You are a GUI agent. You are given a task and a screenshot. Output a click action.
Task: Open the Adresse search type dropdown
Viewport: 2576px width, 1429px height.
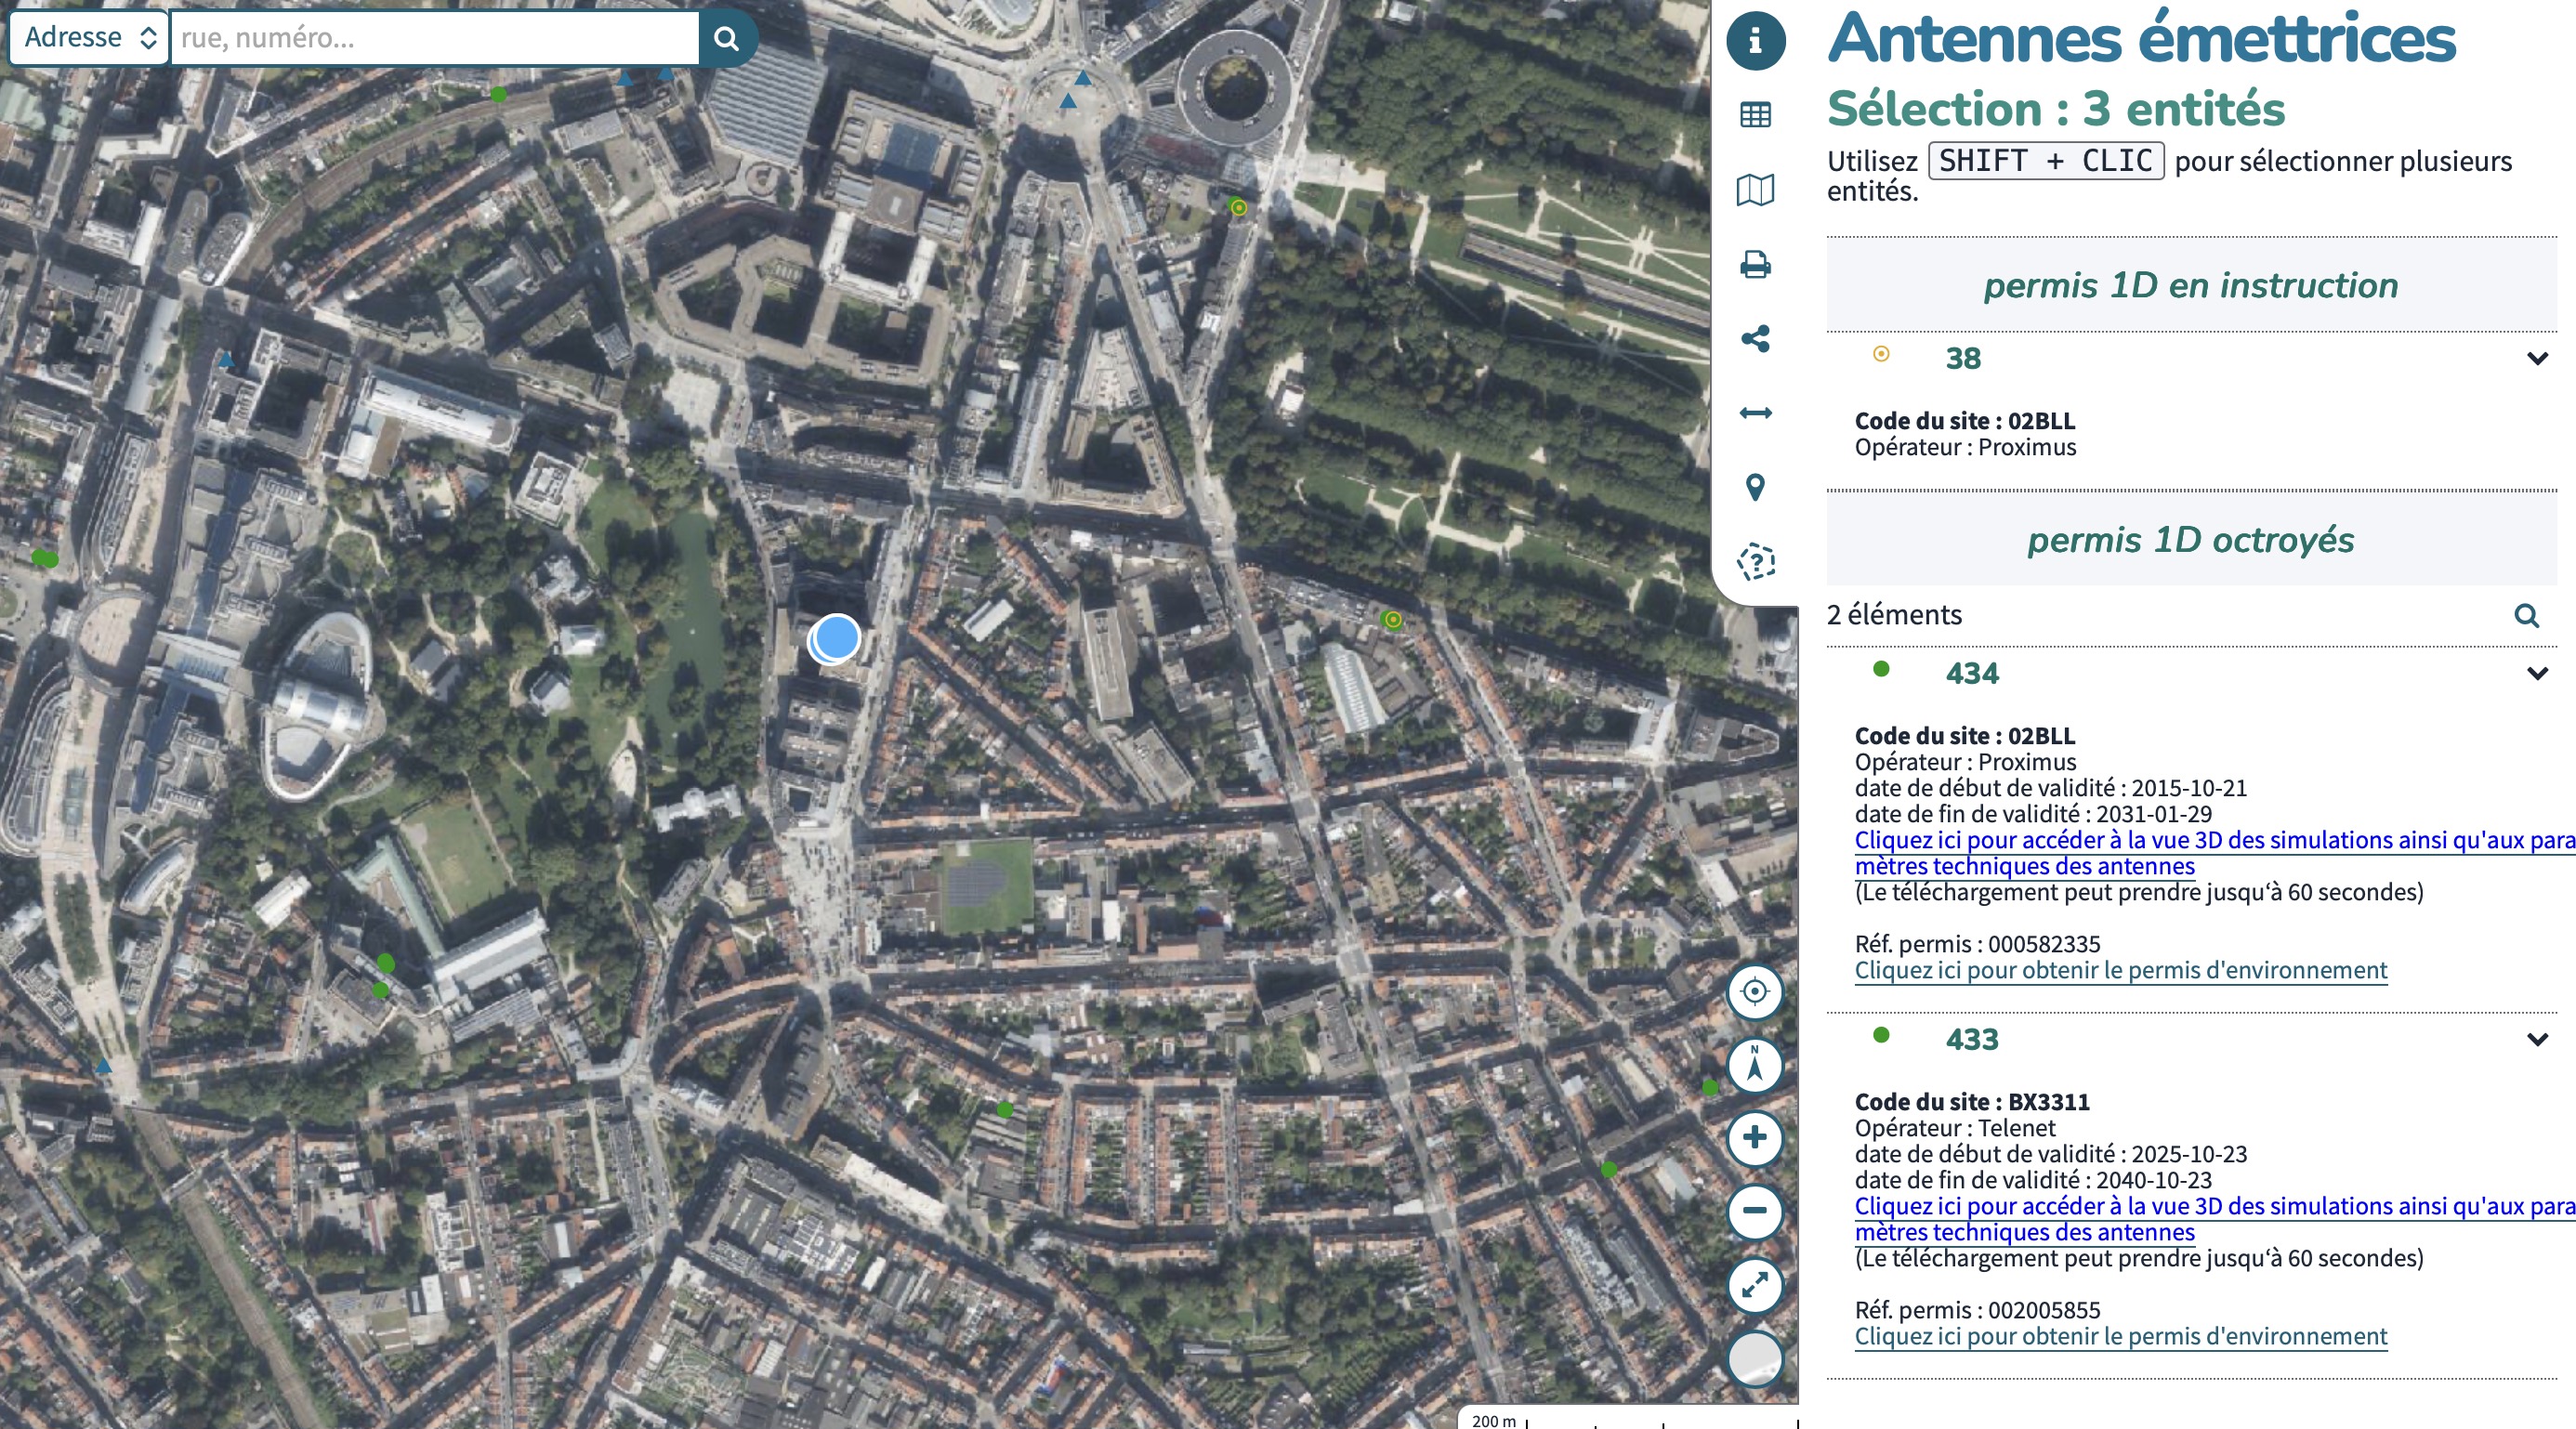tap(89, 38)
